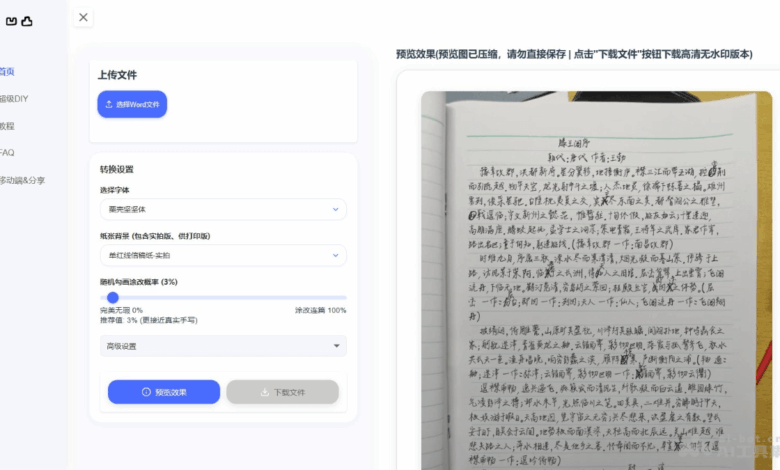Click the 随机勾画涂改概率 slider handle
The image size is (780, 470).
pyautogui.click(x=113, y=297)
